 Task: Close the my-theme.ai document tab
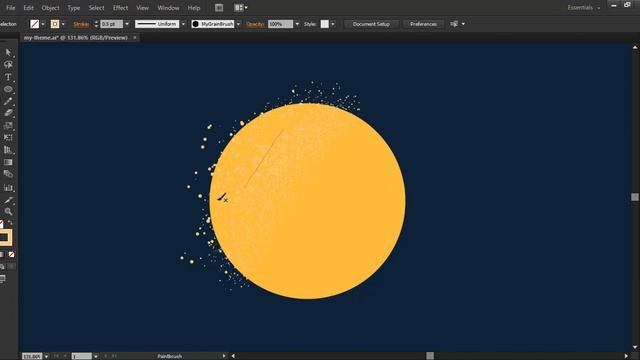(x=135, y=38)
